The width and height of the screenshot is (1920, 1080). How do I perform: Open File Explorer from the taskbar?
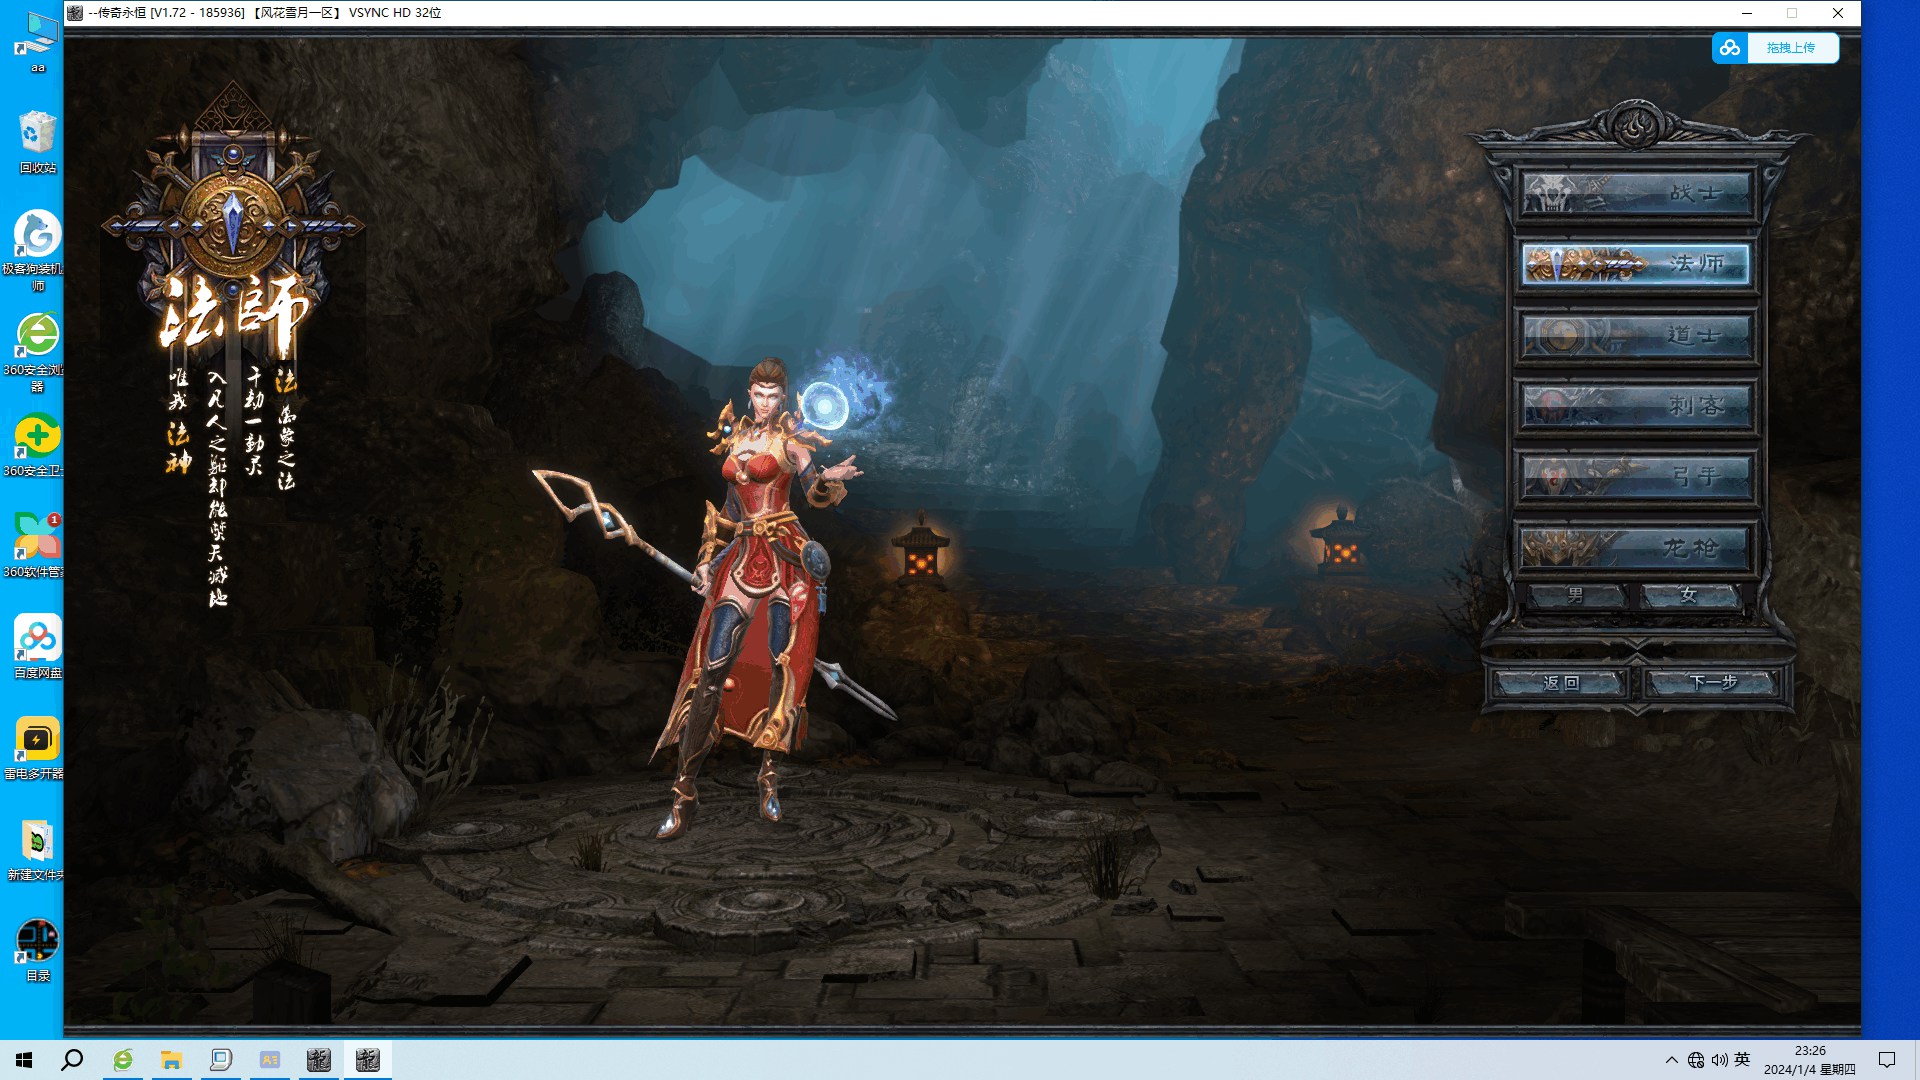coord(172,1060)
